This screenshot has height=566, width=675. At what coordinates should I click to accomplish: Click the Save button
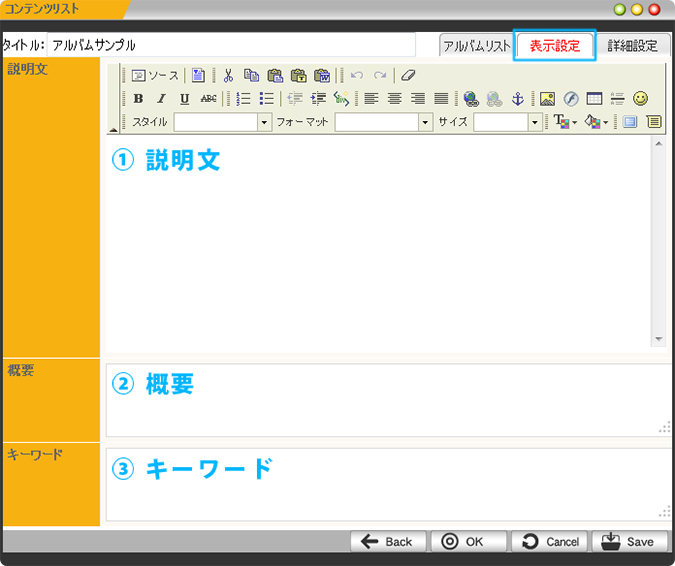(x=629, y=541)
